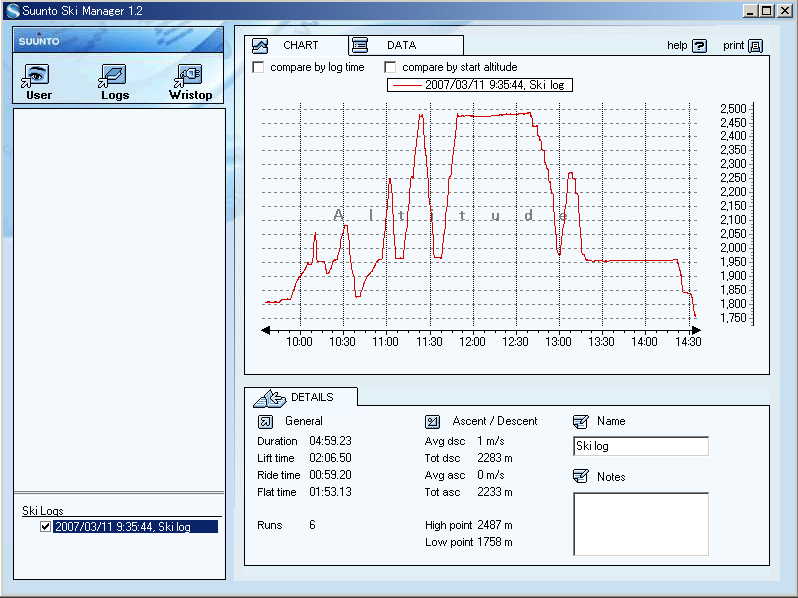Image resolution: width=798 pixels, height=598 pixels.
Task: Click the print icon
Action: [x=756, y=46]
